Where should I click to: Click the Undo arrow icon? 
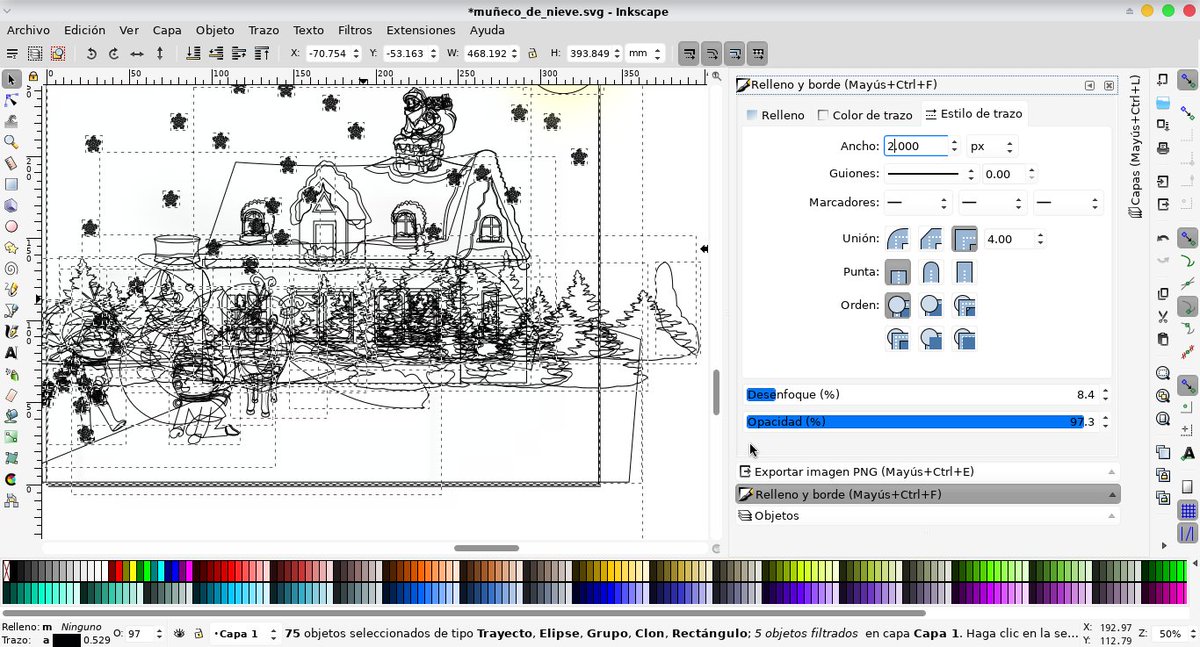pyautogui.click(x=1163, y=238)
